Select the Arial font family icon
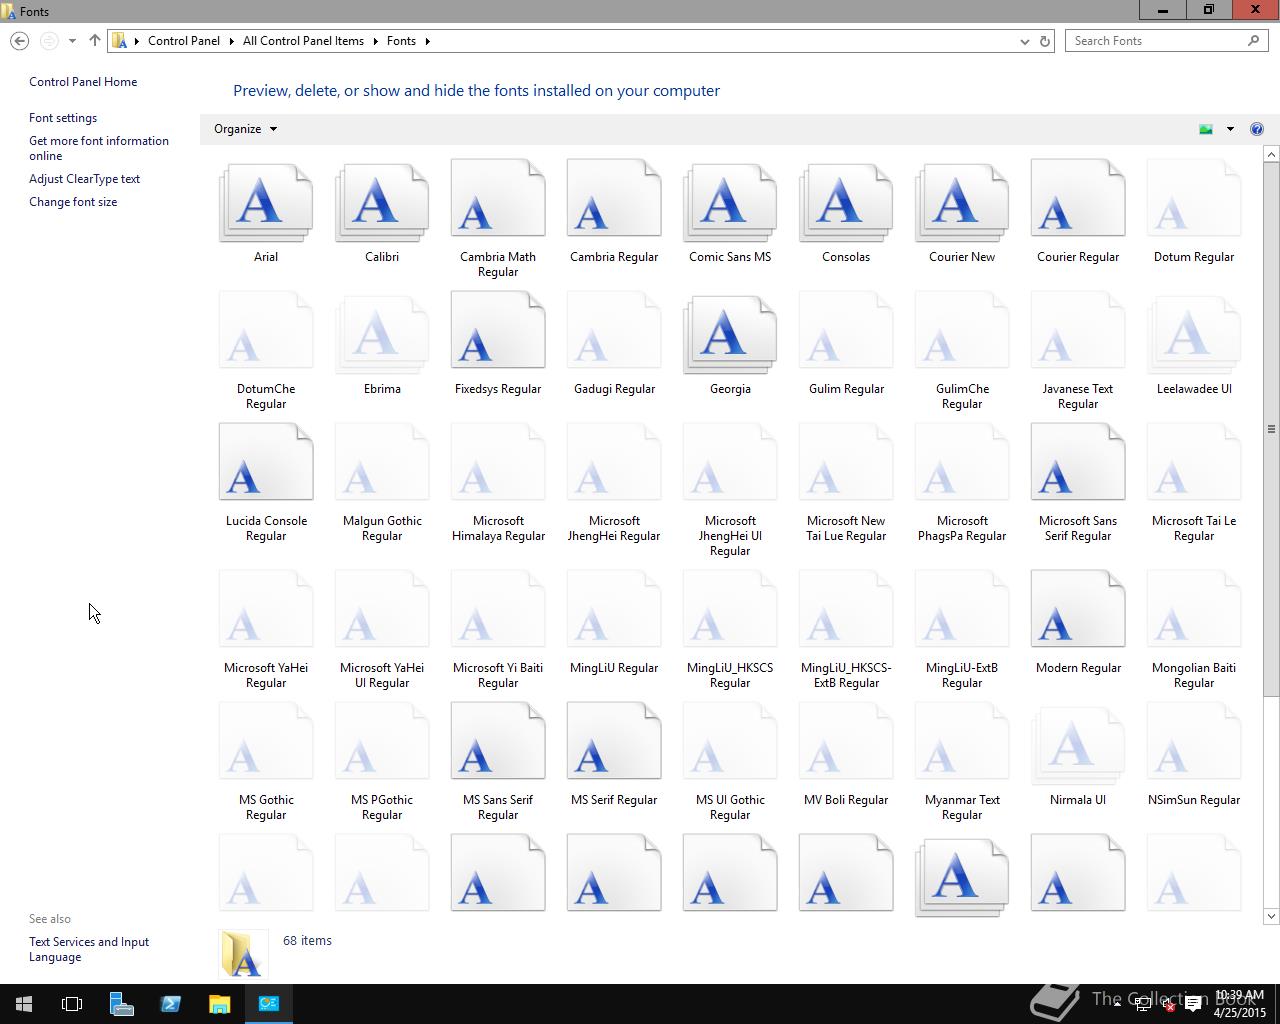The height and width of the screenshot is (1024, 1280). 266,203
